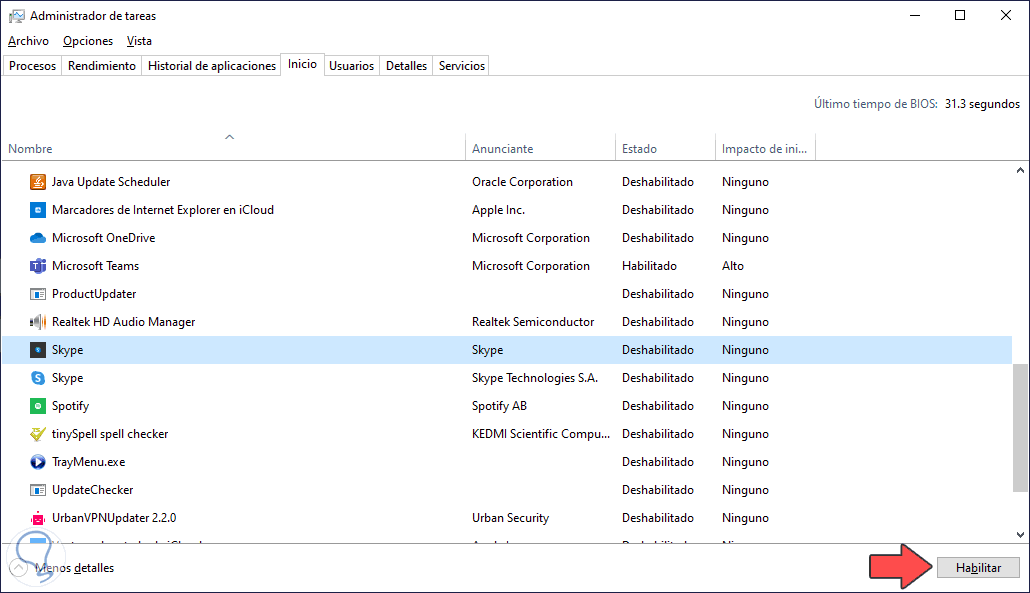Sort by Impacto de inicio column
This screenshot has width=1030, height=593.
coord(764,149)
